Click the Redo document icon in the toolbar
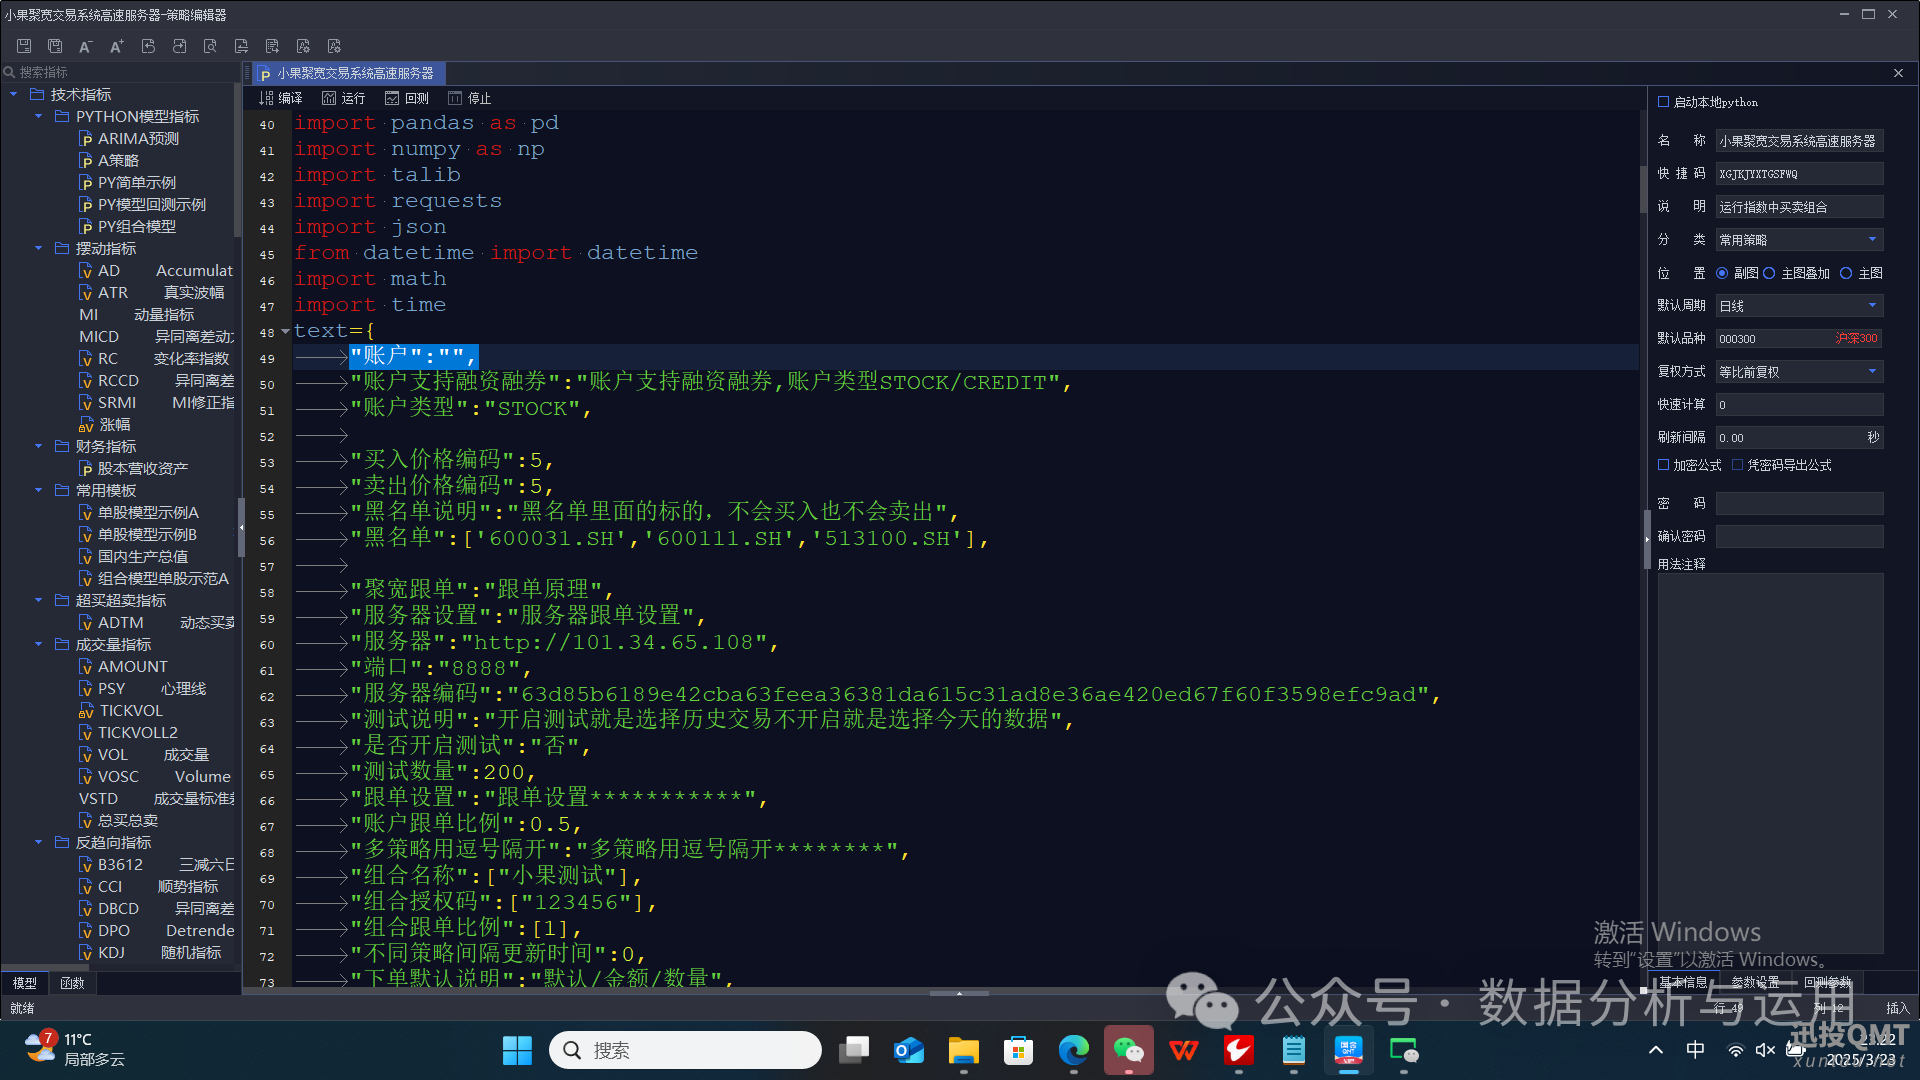Viewport: 1920px width, 1080px height. [x=179, y=46]
